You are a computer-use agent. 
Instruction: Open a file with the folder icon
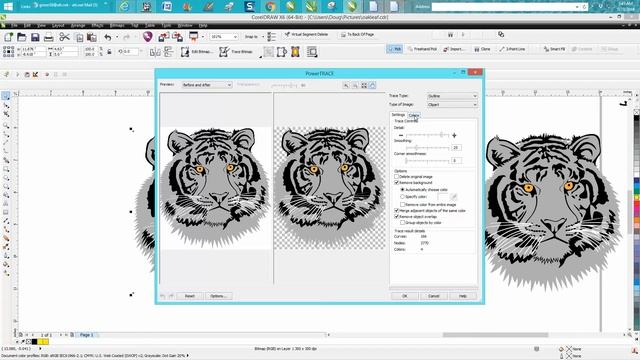(22, 37)
